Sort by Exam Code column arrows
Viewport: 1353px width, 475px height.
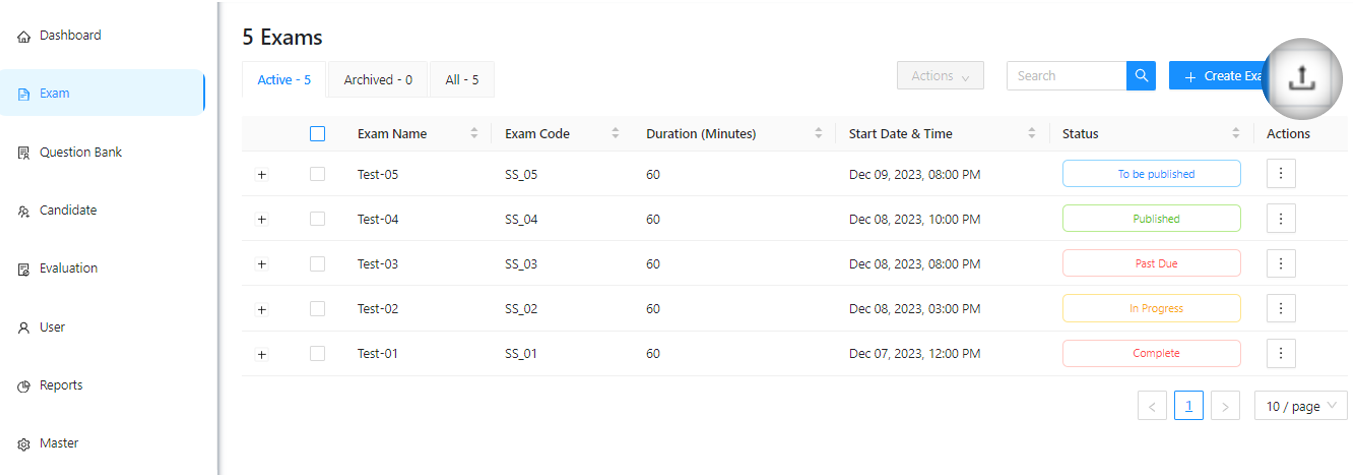click(615, 134)
